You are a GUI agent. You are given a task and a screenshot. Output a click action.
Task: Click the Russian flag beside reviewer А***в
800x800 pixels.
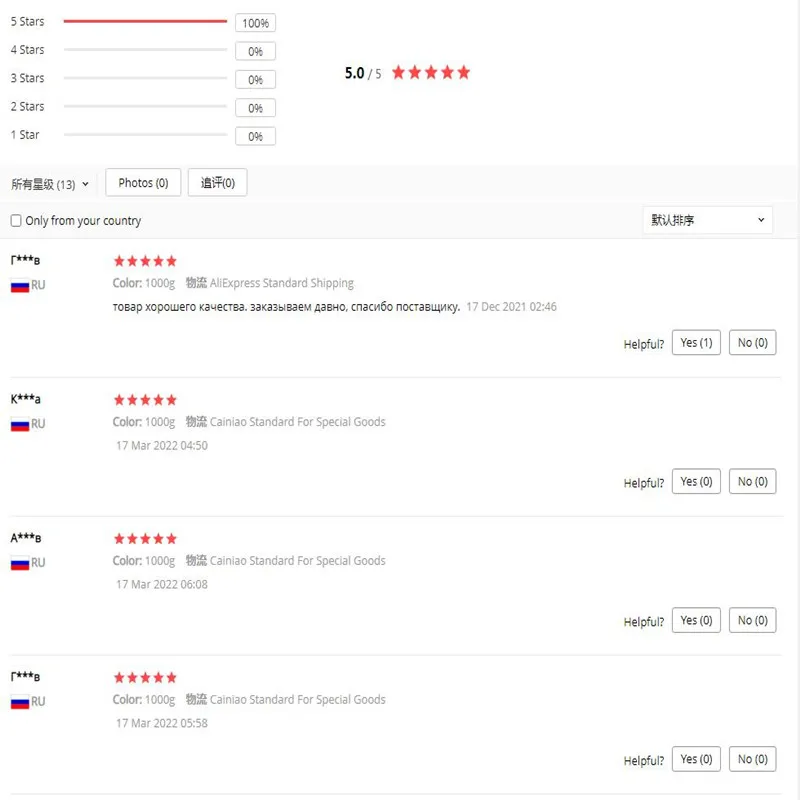click(19, 564)
